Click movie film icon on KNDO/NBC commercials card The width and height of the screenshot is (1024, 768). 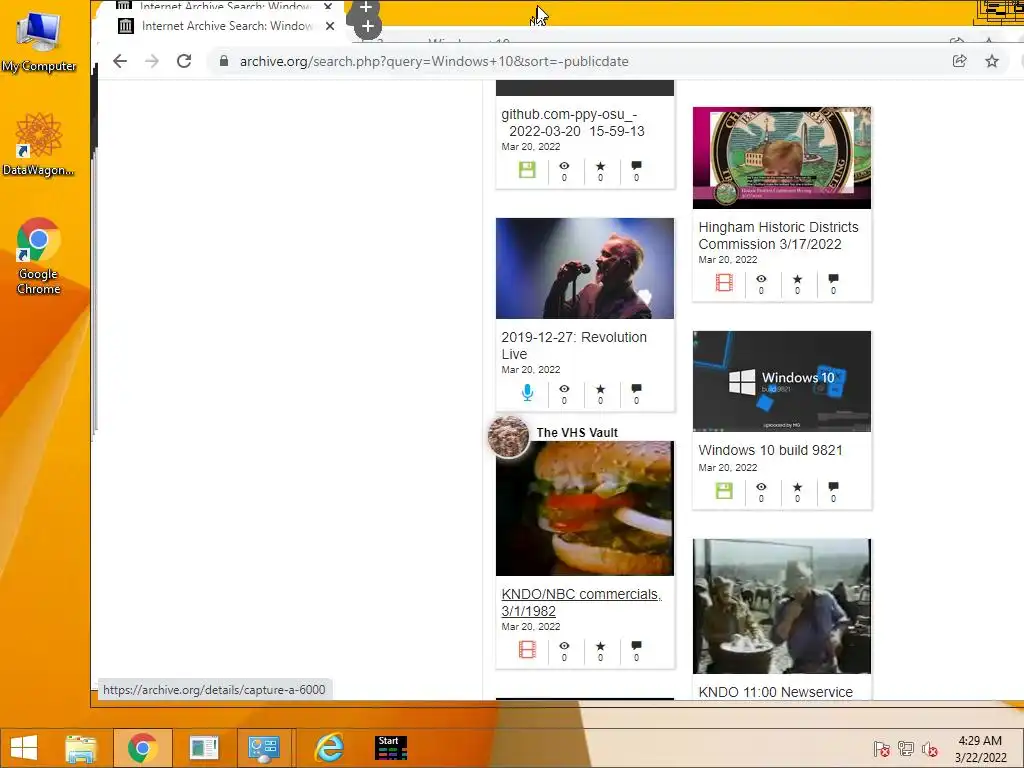tap(527, 649)
